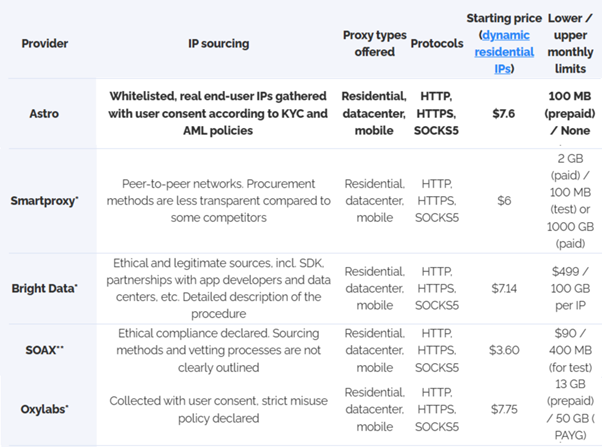This screenshot has width=602, height=447.
Task: Click the Proxy types offered header
Action: point(375,44)
